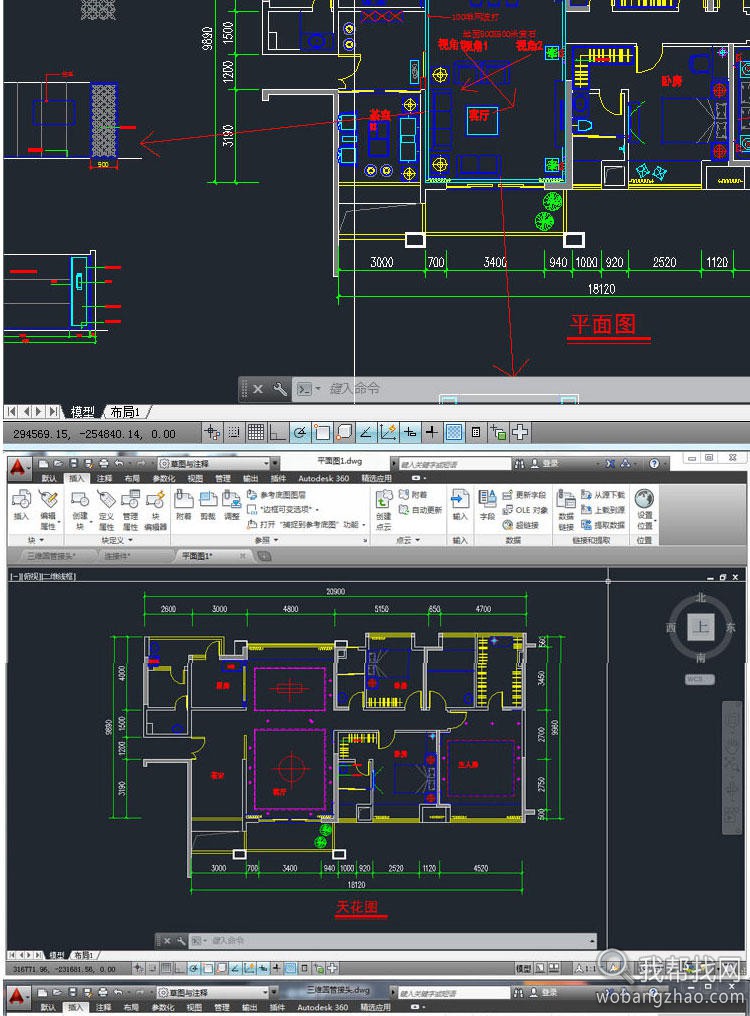Toggle Object Snap in the upper status bar
This screenshot has height=1016, width=750.
pyautogui.click(x=322, y=432)
